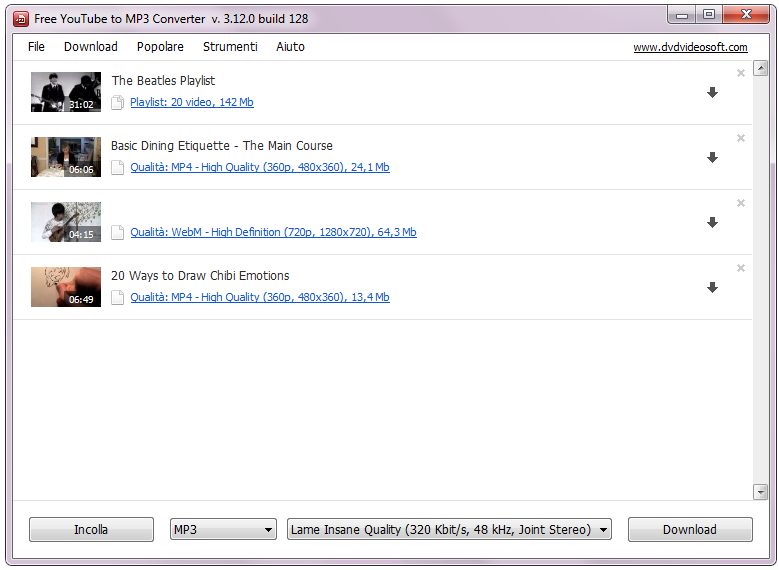Click download arrow for the WebM 720p item
Viewport: 779px width, 570px height.
(x=712, y=223)
